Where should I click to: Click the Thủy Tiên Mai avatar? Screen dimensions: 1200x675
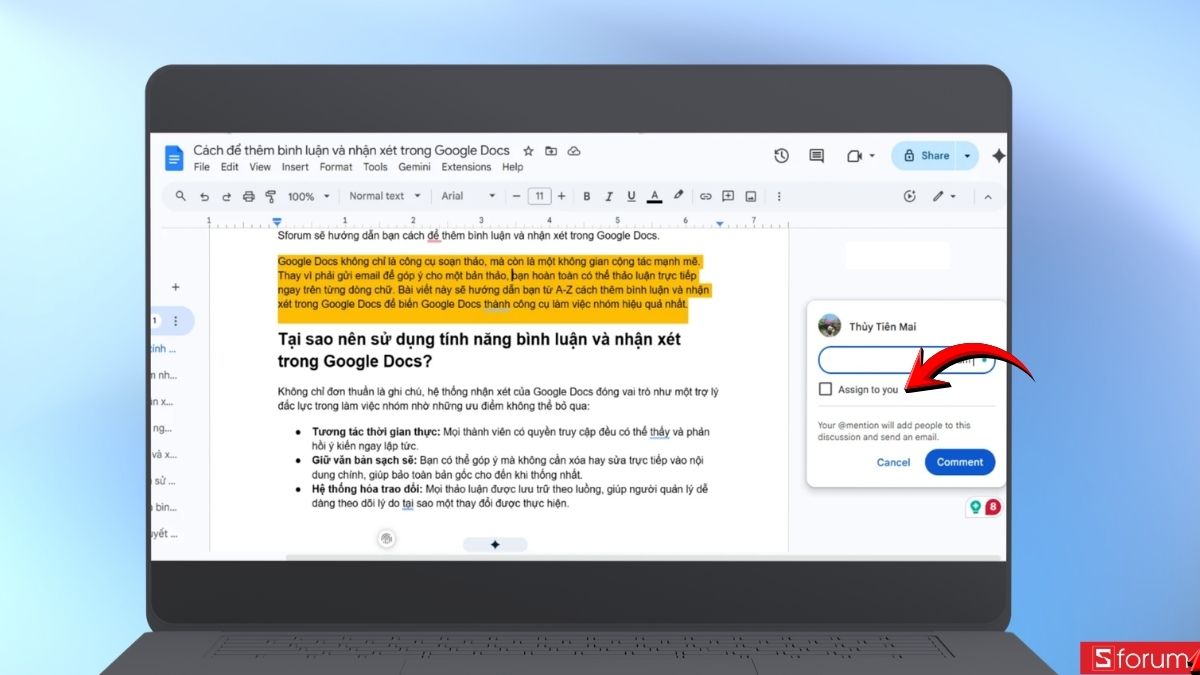click(x=830, y=326)
